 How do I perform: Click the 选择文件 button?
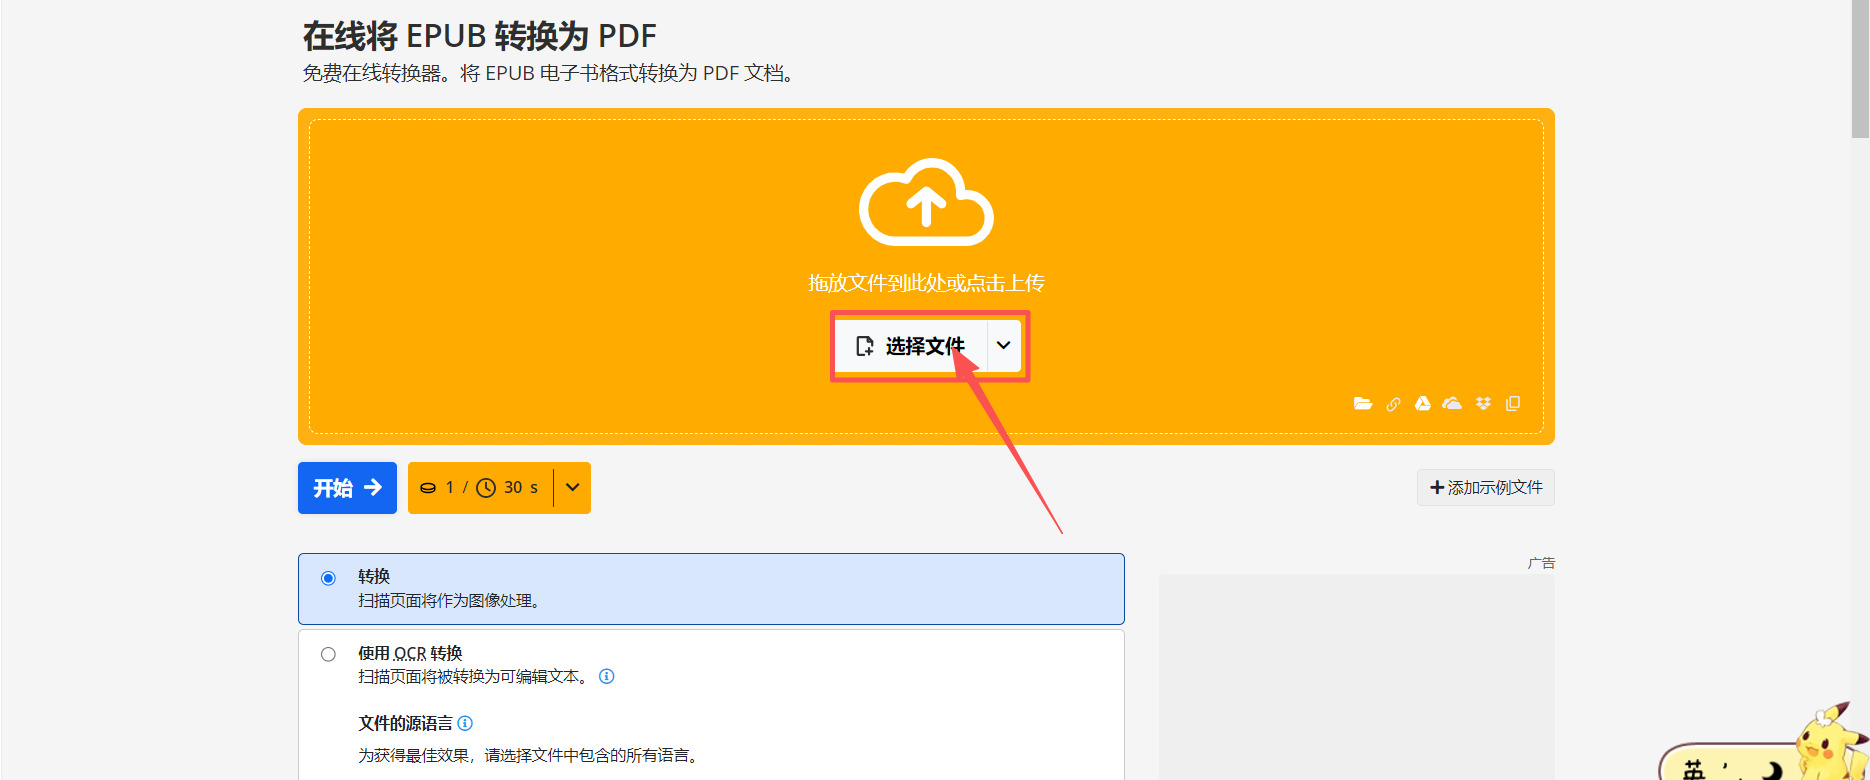click(x=910, y=346)
